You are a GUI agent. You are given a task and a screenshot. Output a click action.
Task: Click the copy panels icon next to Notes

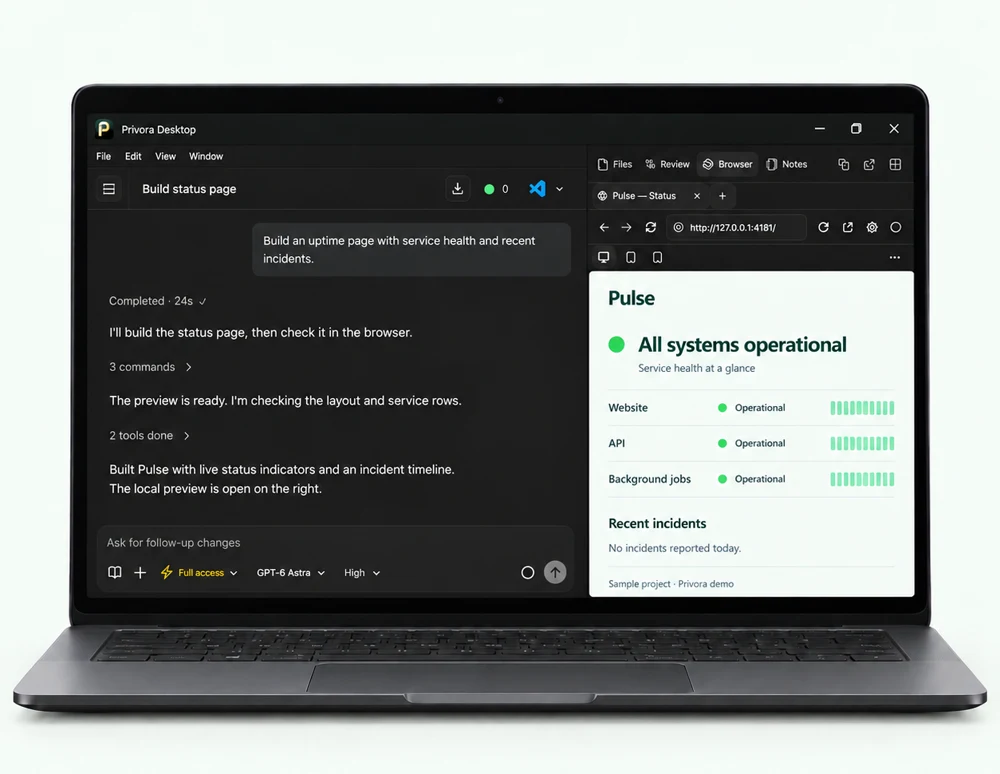844,164
